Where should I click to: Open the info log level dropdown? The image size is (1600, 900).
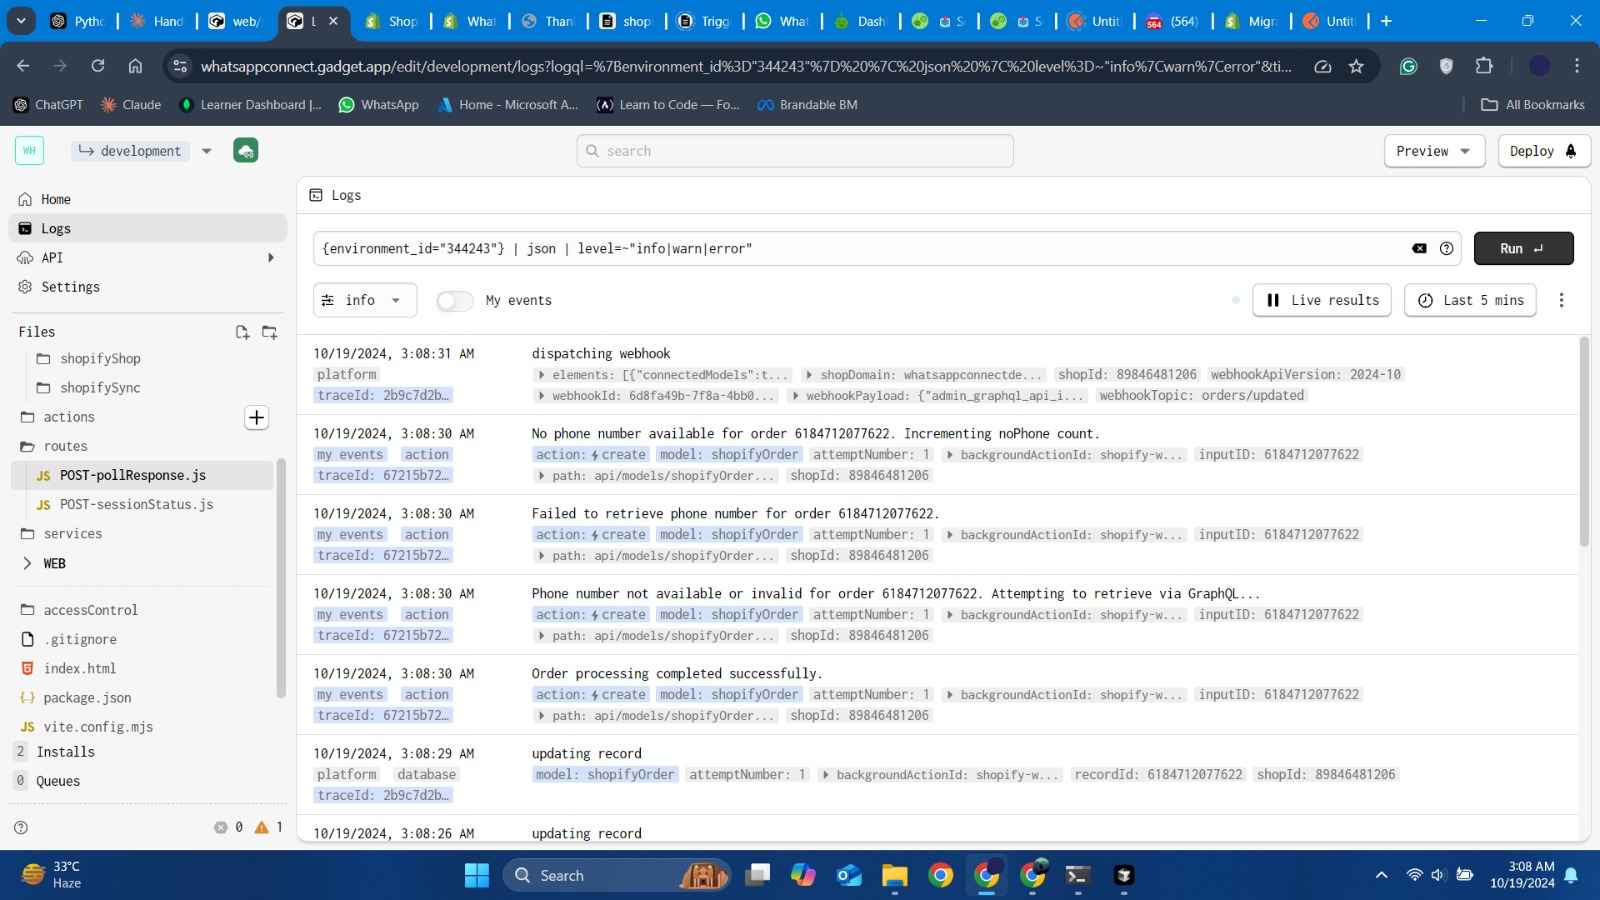(365, 300)
